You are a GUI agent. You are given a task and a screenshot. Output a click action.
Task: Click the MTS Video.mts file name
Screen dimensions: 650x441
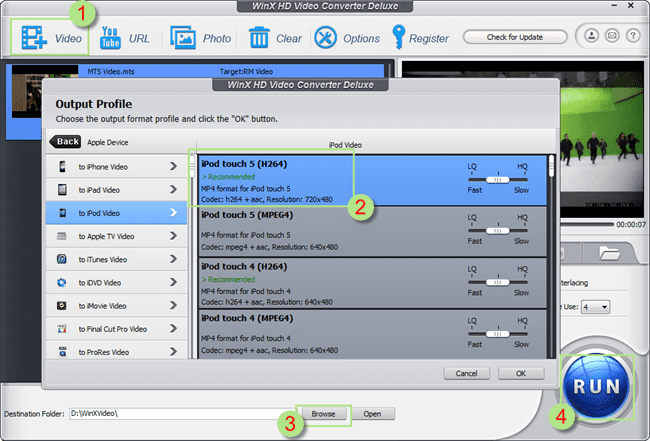tap(111, 71)
